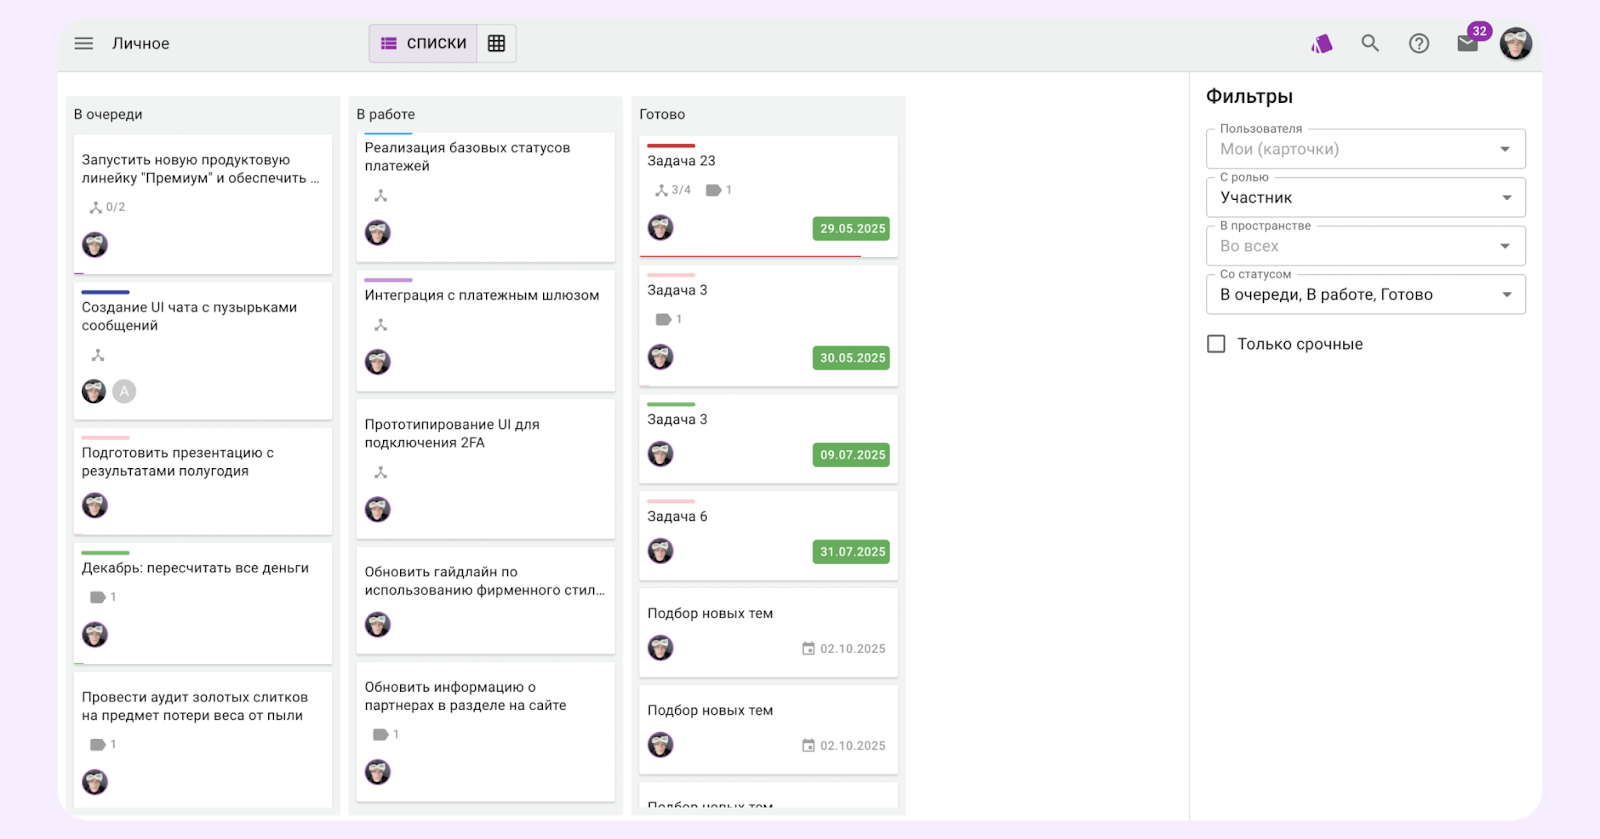Open the hamburger navigation menu
The image size is (1600, 839).
tap(84, 43)
